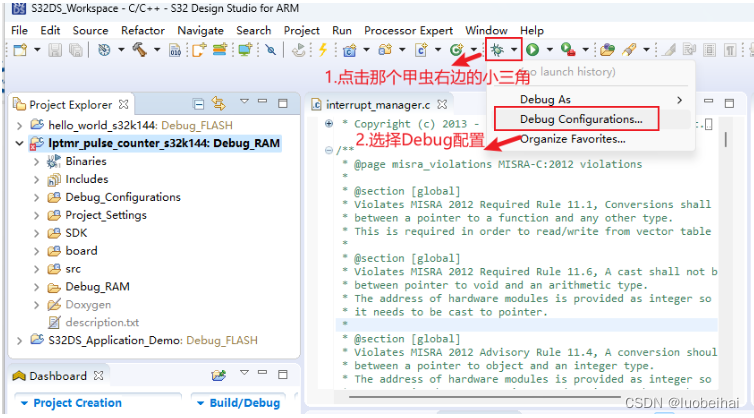The width and height of the screenshot is (754, 418).
Task: Click the green monitor new connection icon
Action: click(245, 49)
